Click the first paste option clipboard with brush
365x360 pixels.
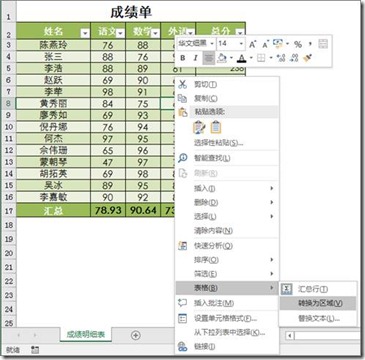pos(199,127)
